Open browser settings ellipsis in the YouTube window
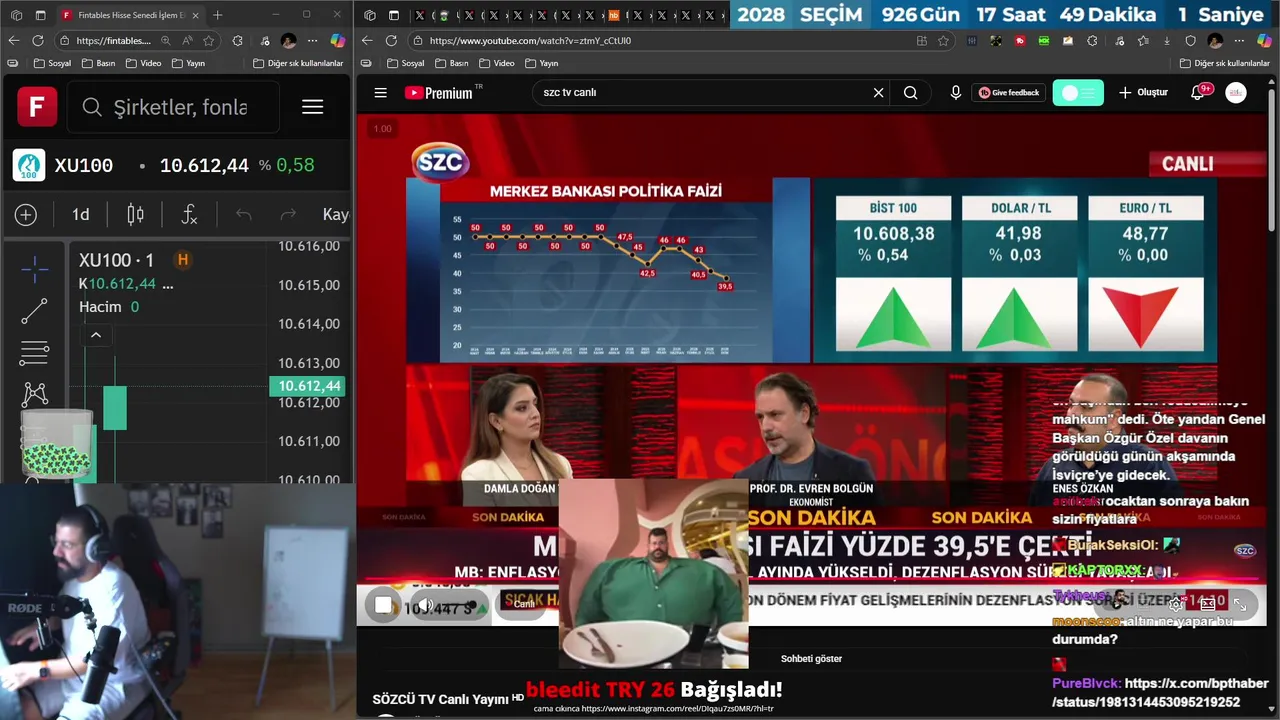The width and height of the screenshot is (1280, 720). (1239, 40)
